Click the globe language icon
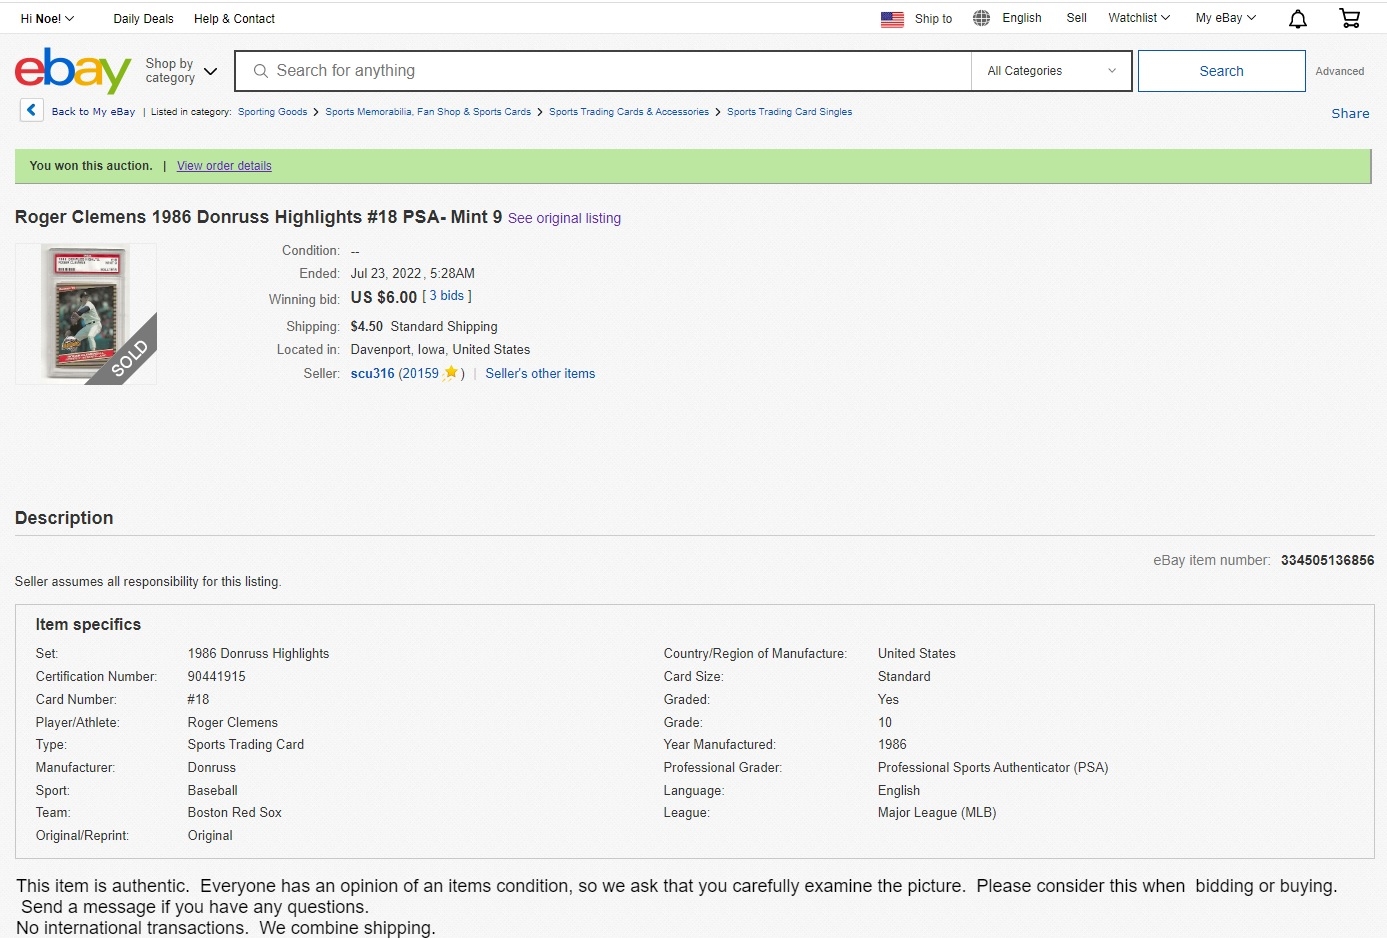1387x938 pixels. click(982, 18)
